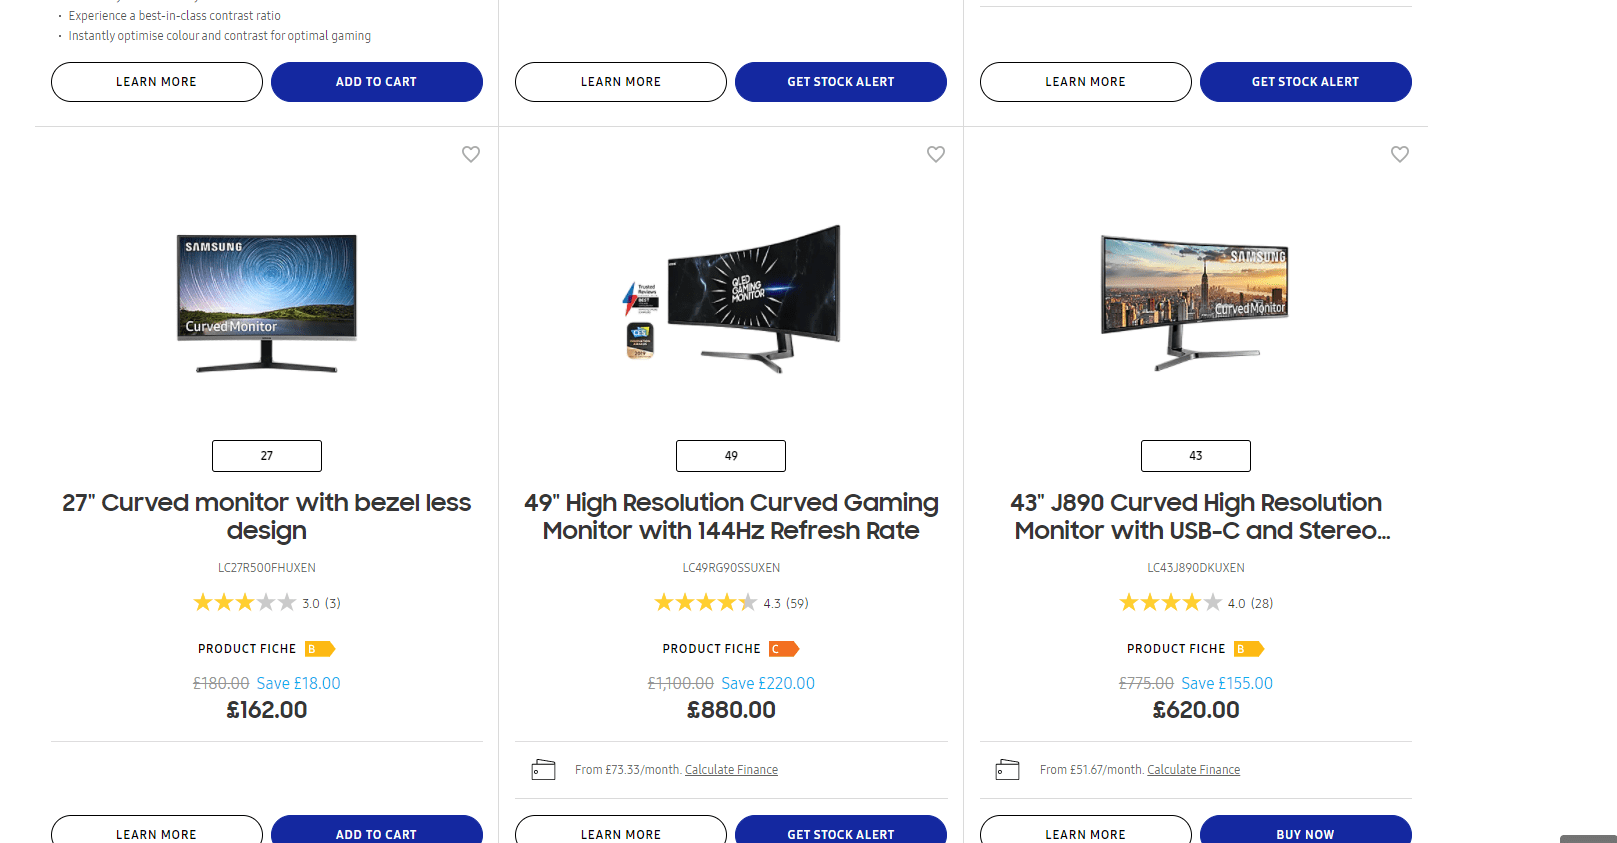Click star rating of 49" gaming monitor
1617x843 pixels.
click(705, 603)
